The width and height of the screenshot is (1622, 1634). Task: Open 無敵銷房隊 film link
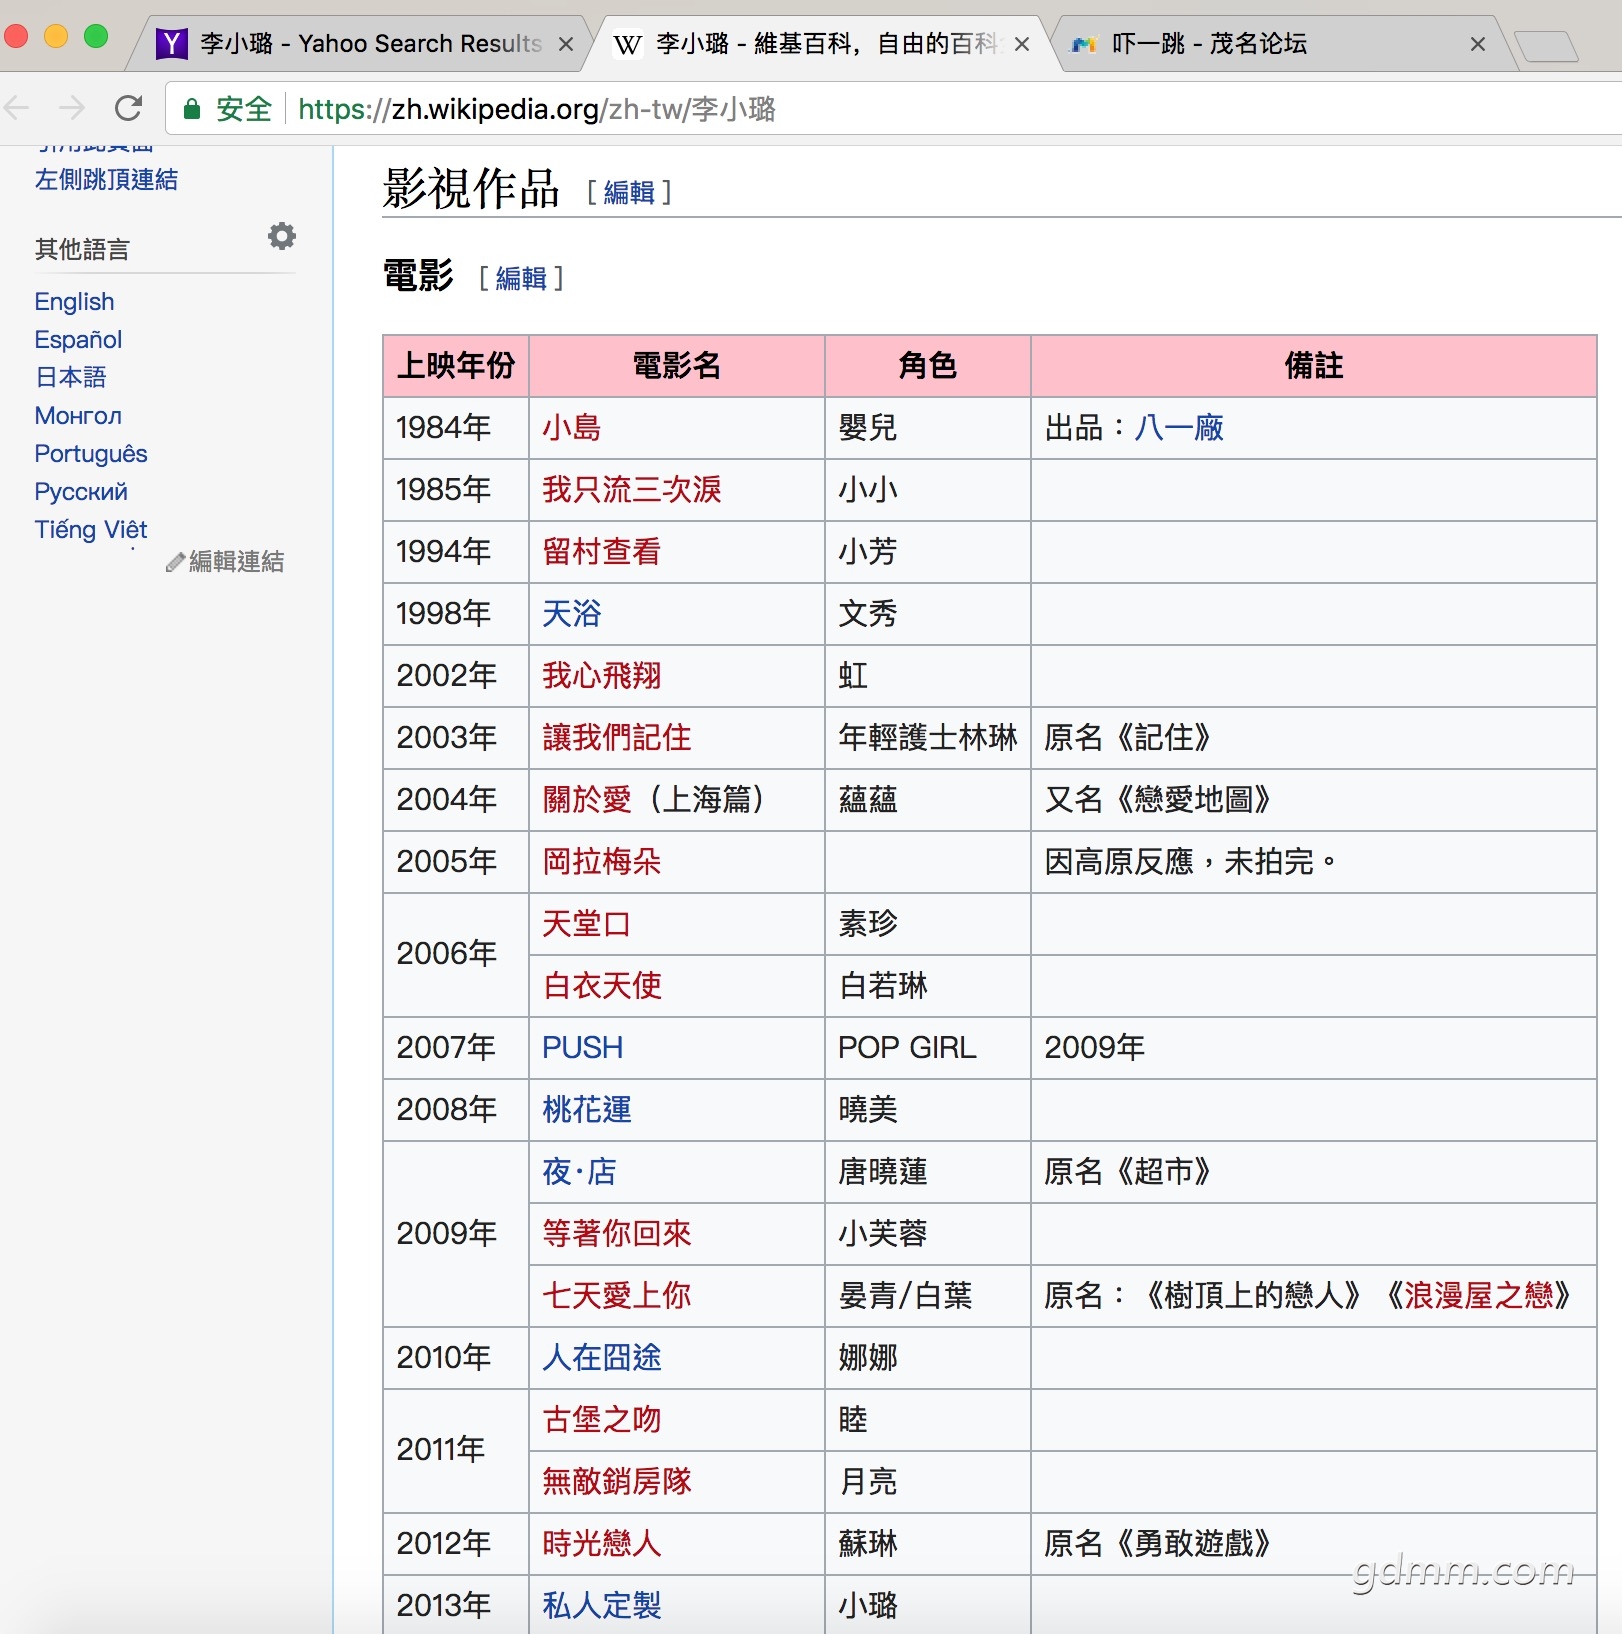click(617, 1482)
